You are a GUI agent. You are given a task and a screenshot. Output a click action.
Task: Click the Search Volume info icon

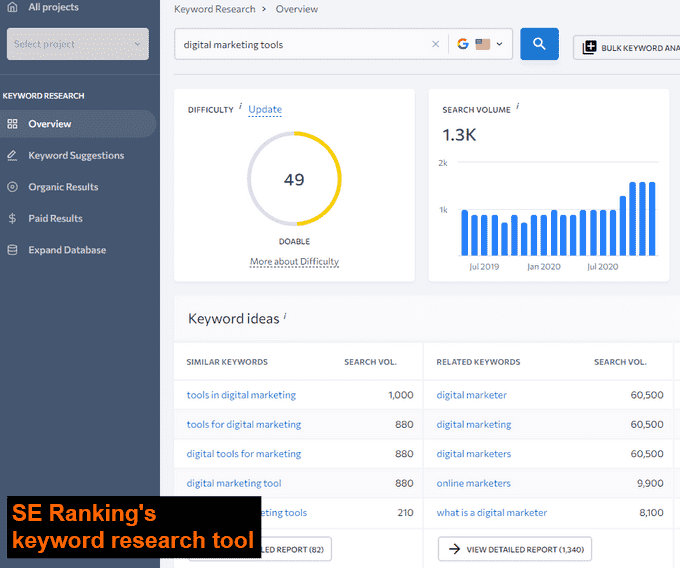tap(517, 106)
